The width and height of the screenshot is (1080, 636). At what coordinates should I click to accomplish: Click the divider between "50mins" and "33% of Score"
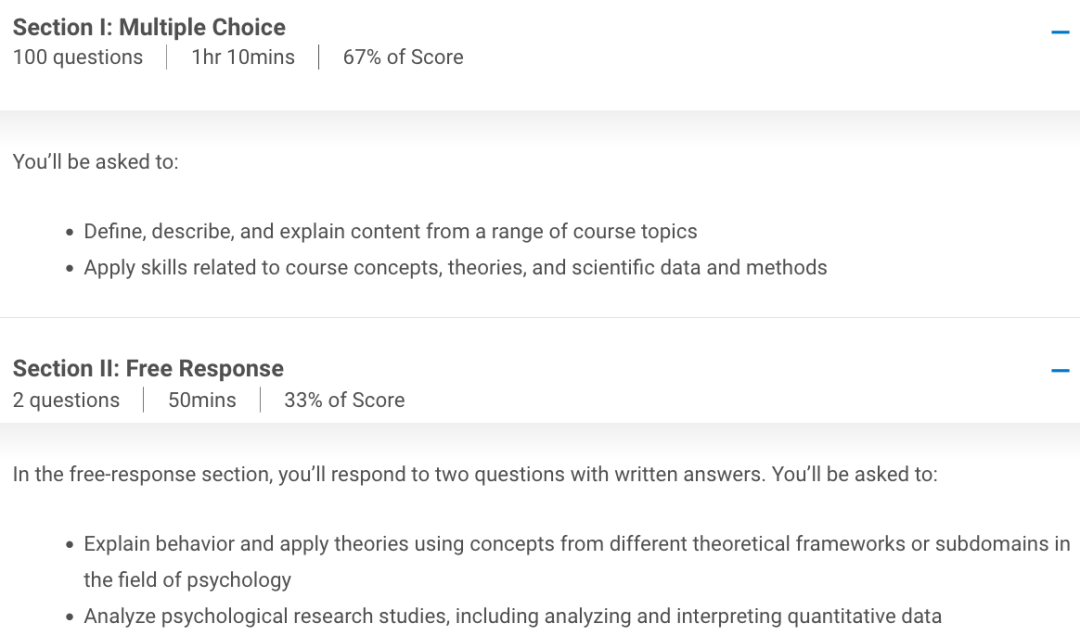[260, 400]
